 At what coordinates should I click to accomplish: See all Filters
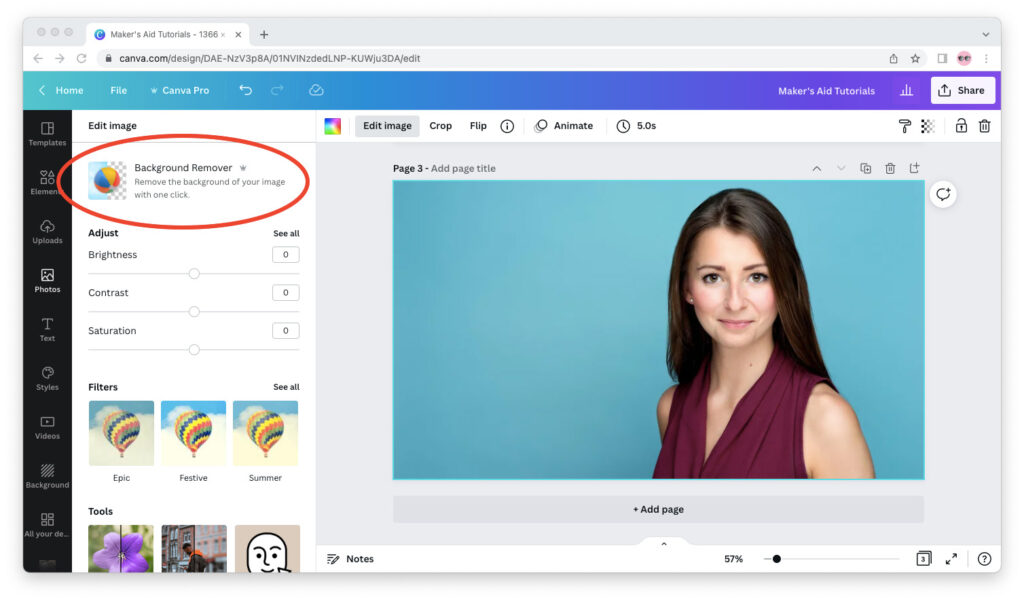tap(286, 387)
